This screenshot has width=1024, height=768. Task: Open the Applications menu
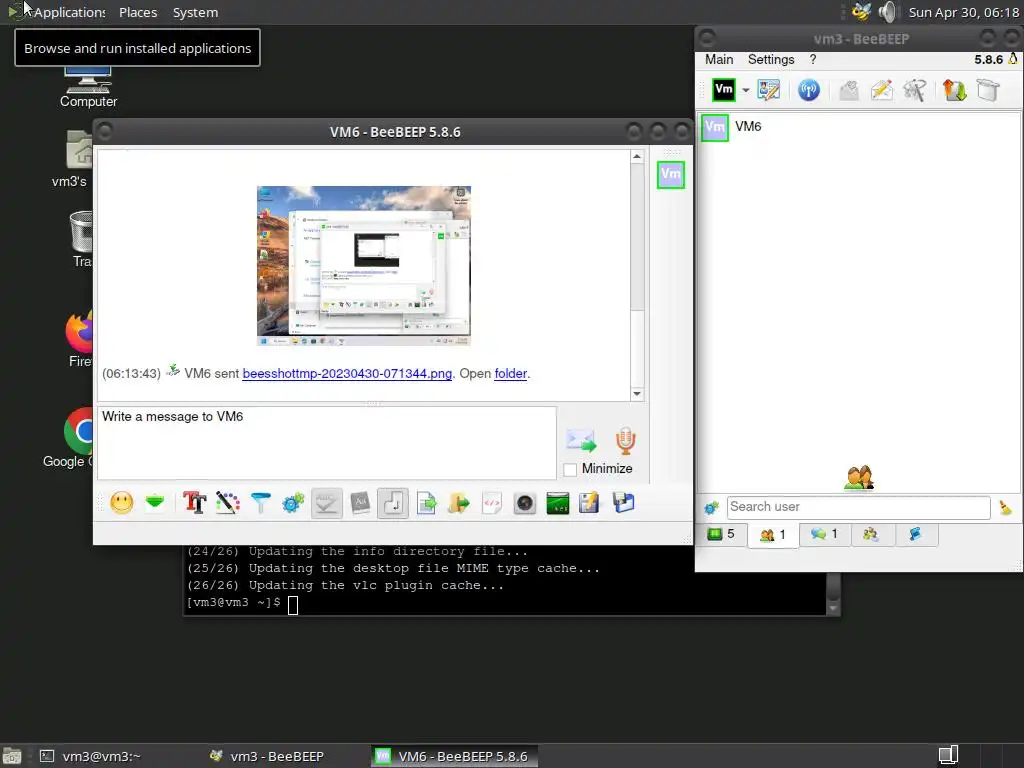69,12
